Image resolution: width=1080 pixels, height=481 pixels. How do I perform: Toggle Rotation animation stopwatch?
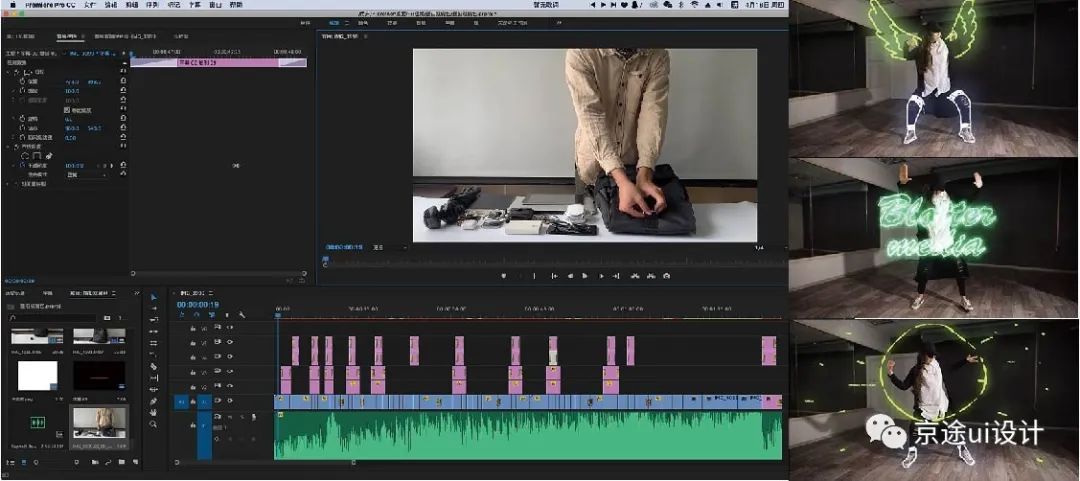click(22, 119)
